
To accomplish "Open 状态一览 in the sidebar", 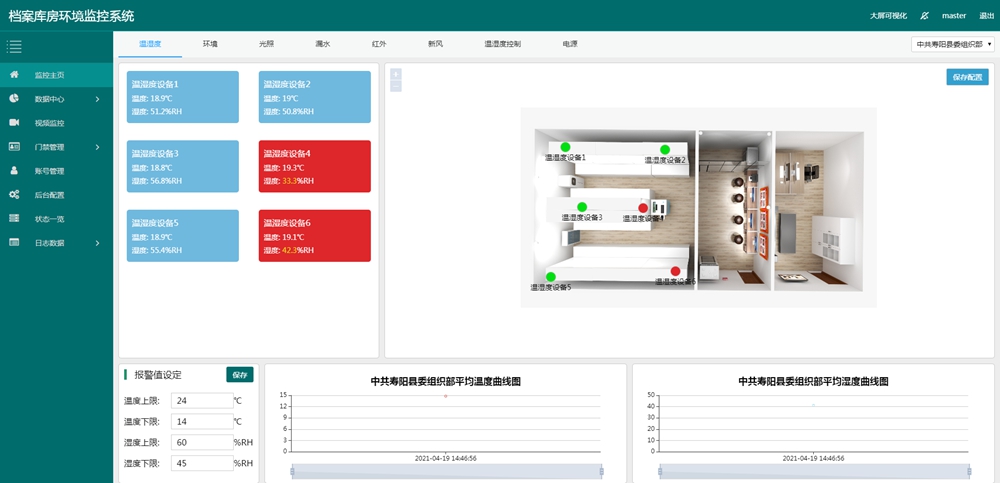I will (57, 218).
